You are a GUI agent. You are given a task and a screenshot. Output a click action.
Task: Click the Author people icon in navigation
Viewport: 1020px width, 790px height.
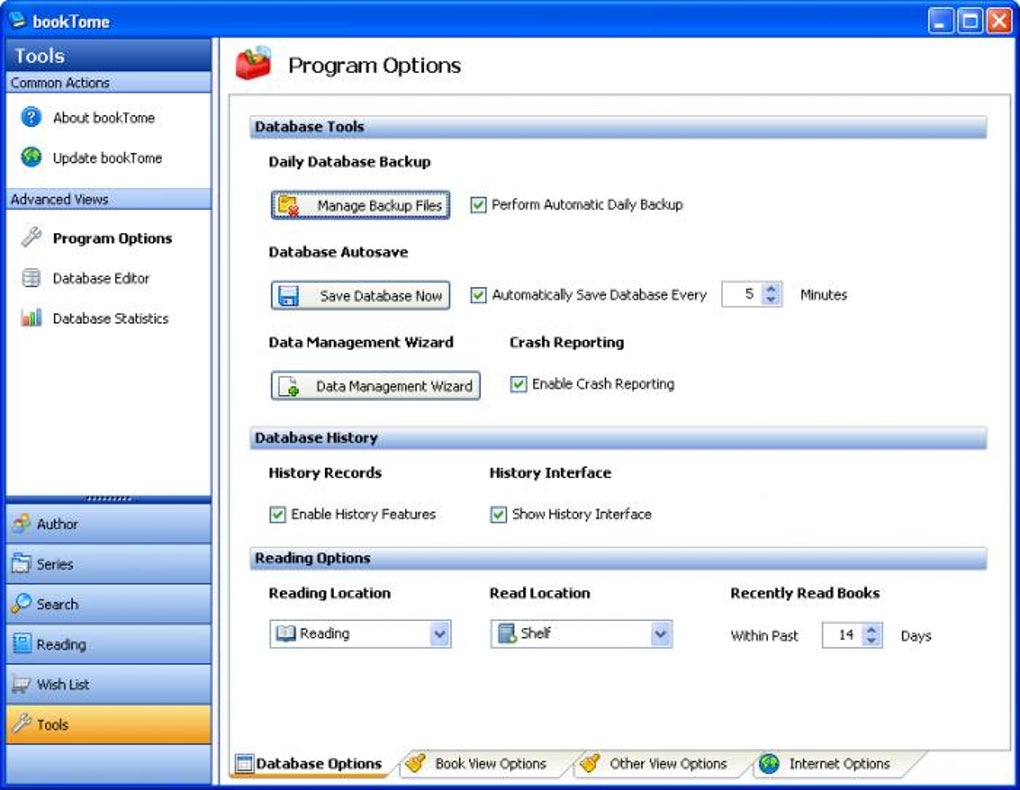coord(21,523)
